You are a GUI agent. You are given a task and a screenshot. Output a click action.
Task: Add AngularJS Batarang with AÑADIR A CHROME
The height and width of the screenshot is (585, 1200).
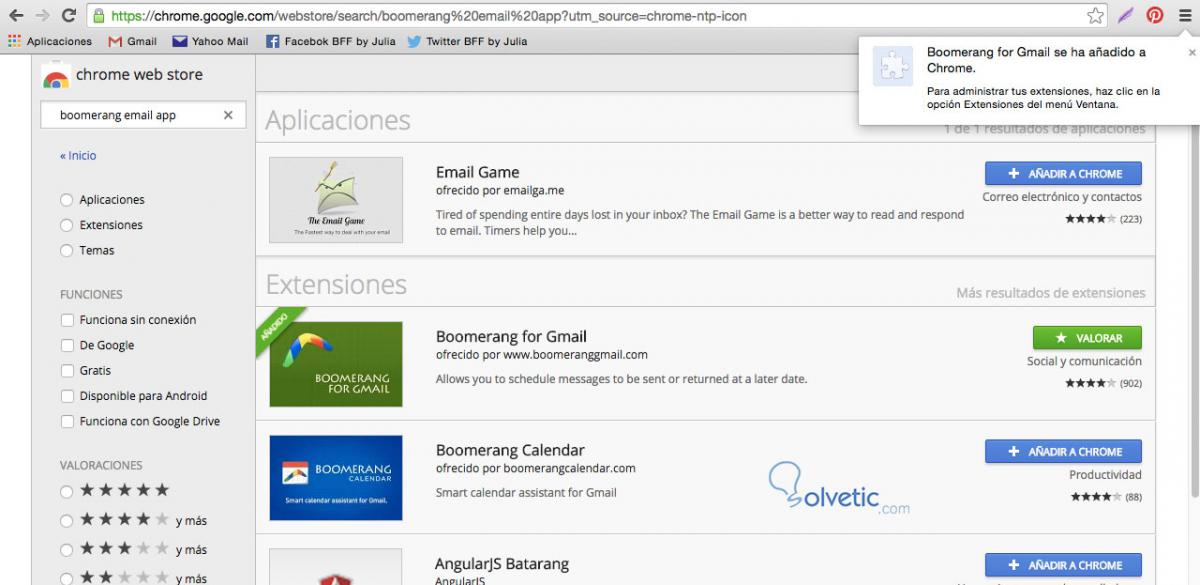coord(1063,565)
